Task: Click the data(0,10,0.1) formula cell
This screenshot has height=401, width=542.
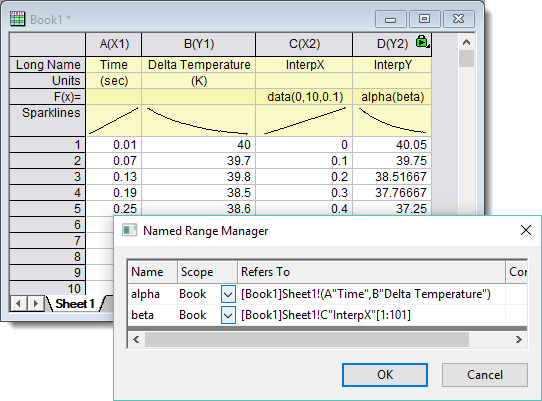Action: pyautogui.click(x=304, y=96)
